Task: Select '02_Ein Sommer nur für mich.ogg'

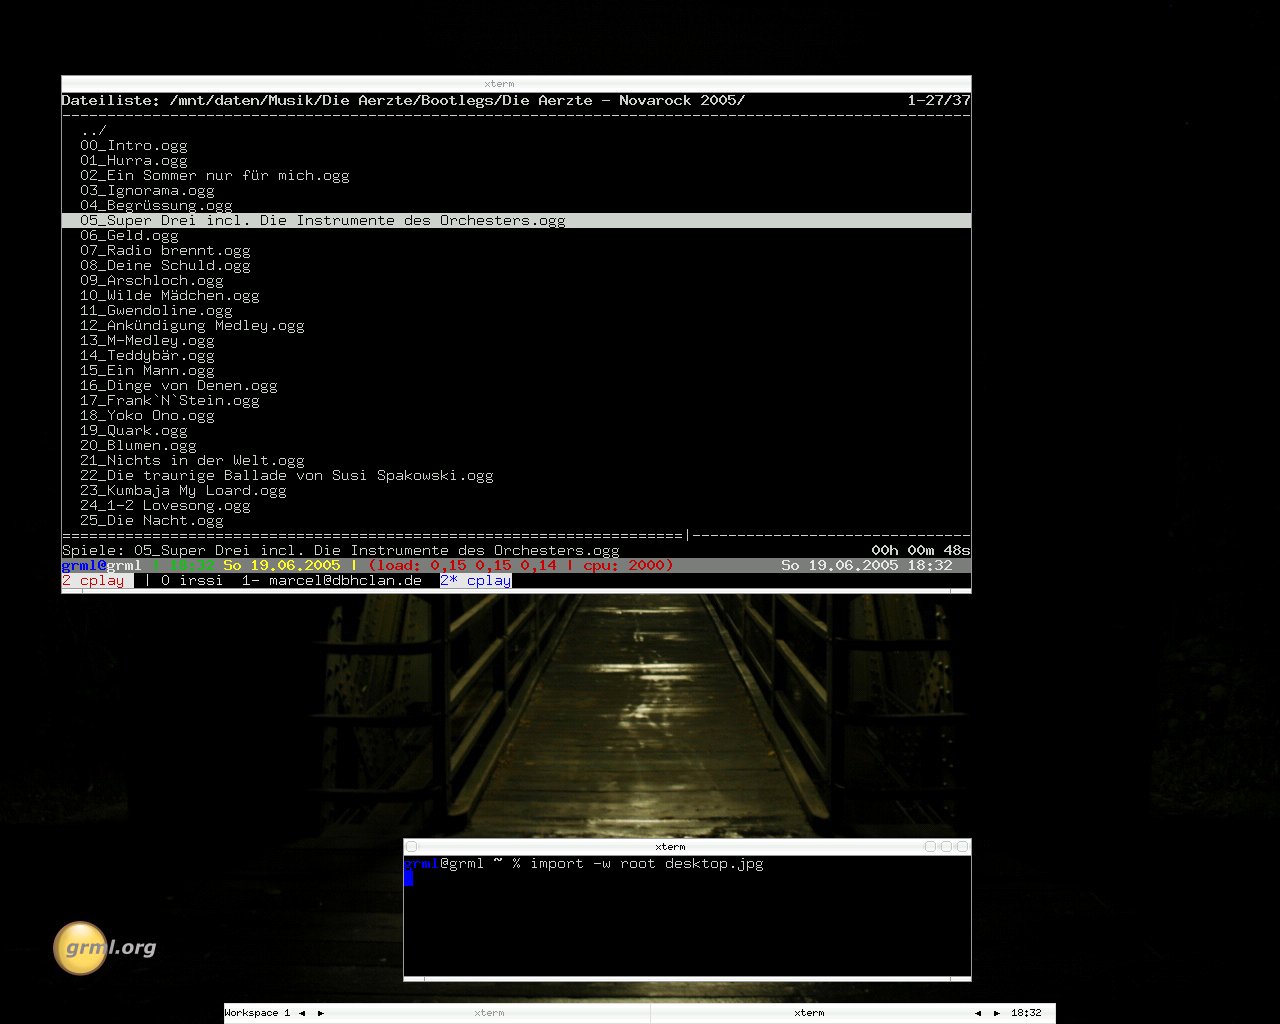Action: (215, 175)
